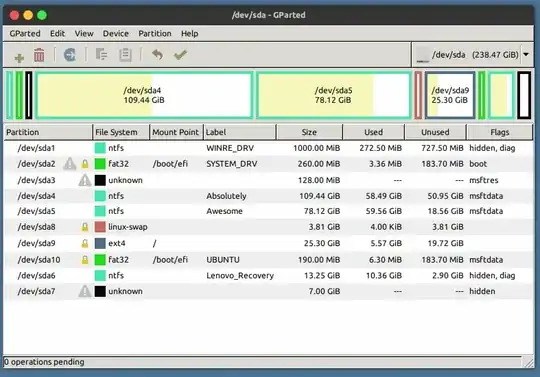Select the /dev/sda4 graphical partition block
Image resolution: width=540 pixels, height=377 pixels.
tap(144, 95)
